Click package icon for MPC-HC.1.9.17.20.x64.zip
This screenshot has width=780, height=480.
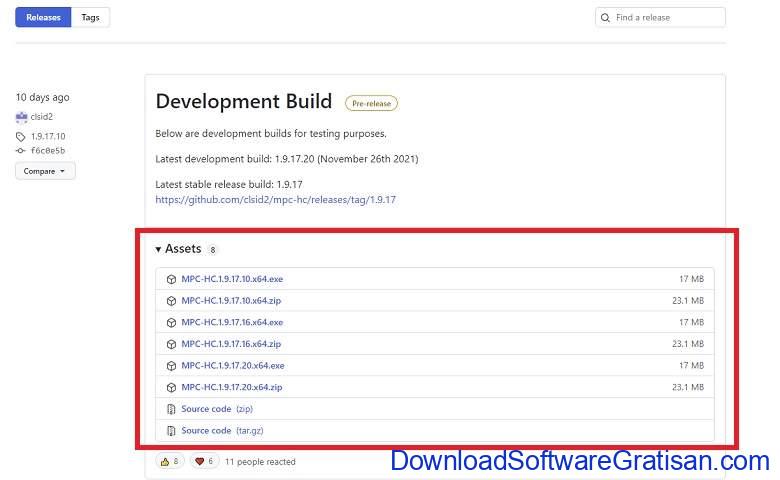click(171, 387)
